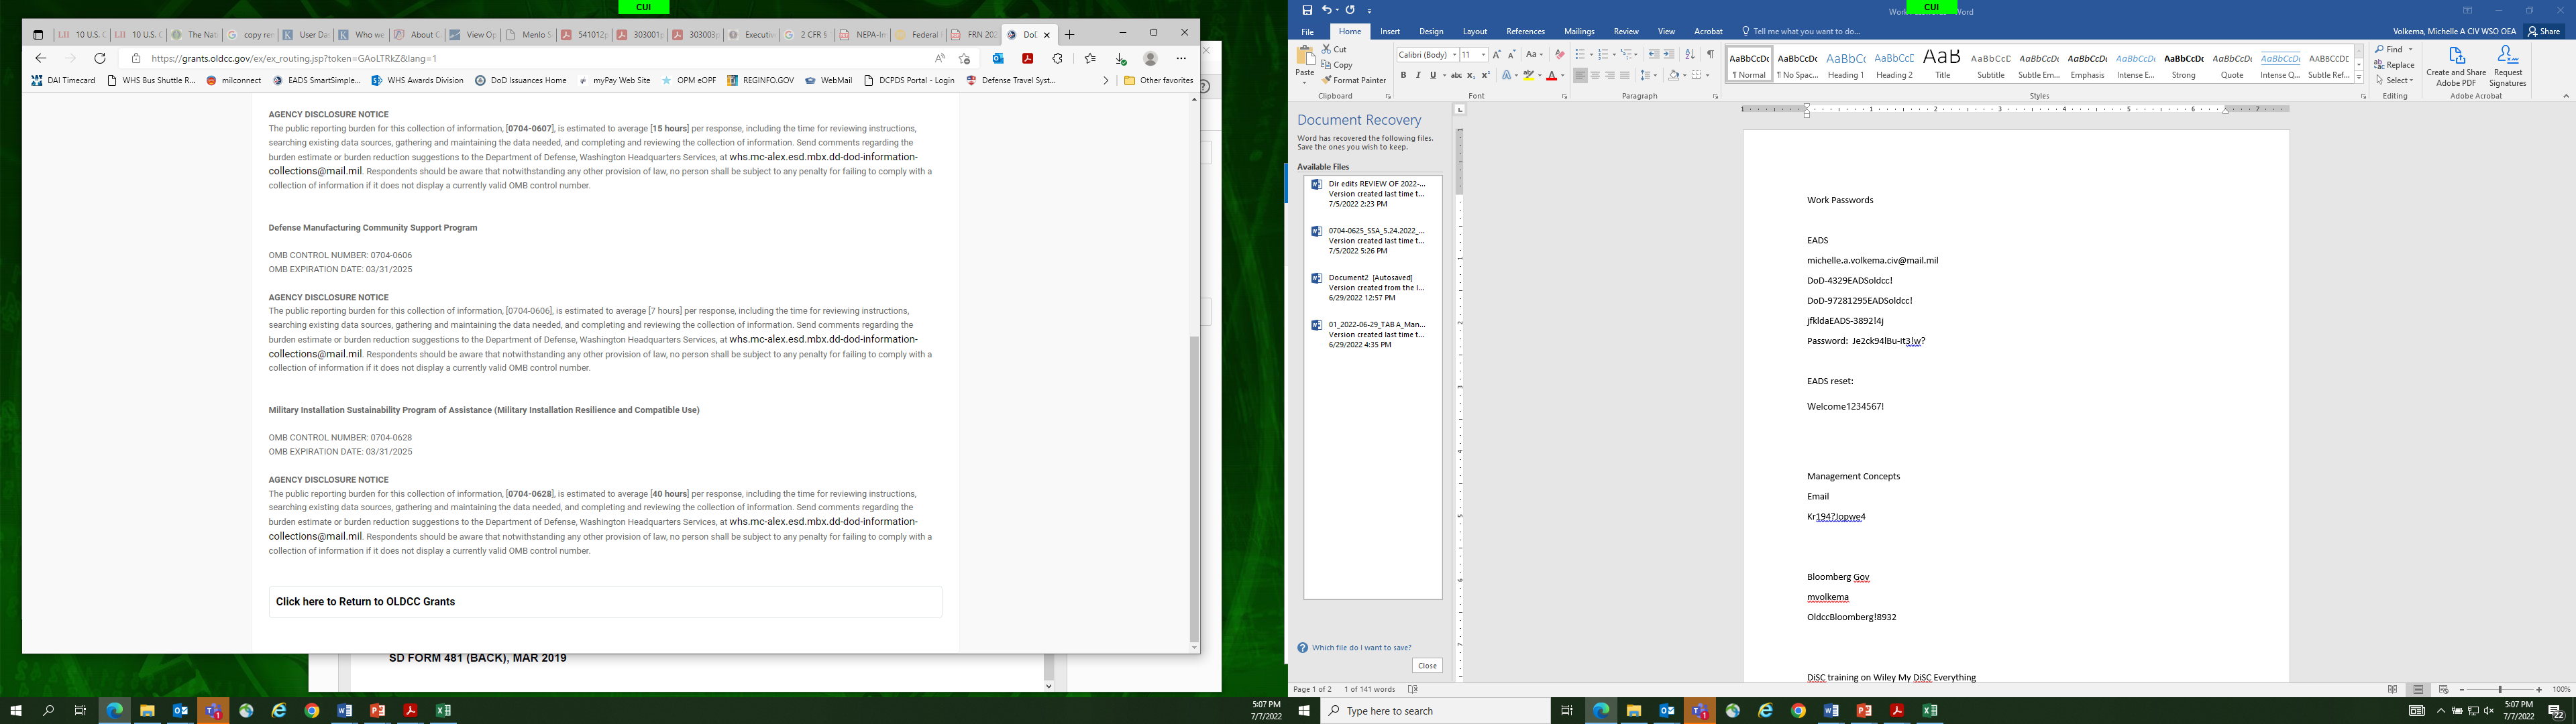Click the yellow text highlight color
Image resolution: width=2576 pixels, height=724 pixels.
[1529, 76]
